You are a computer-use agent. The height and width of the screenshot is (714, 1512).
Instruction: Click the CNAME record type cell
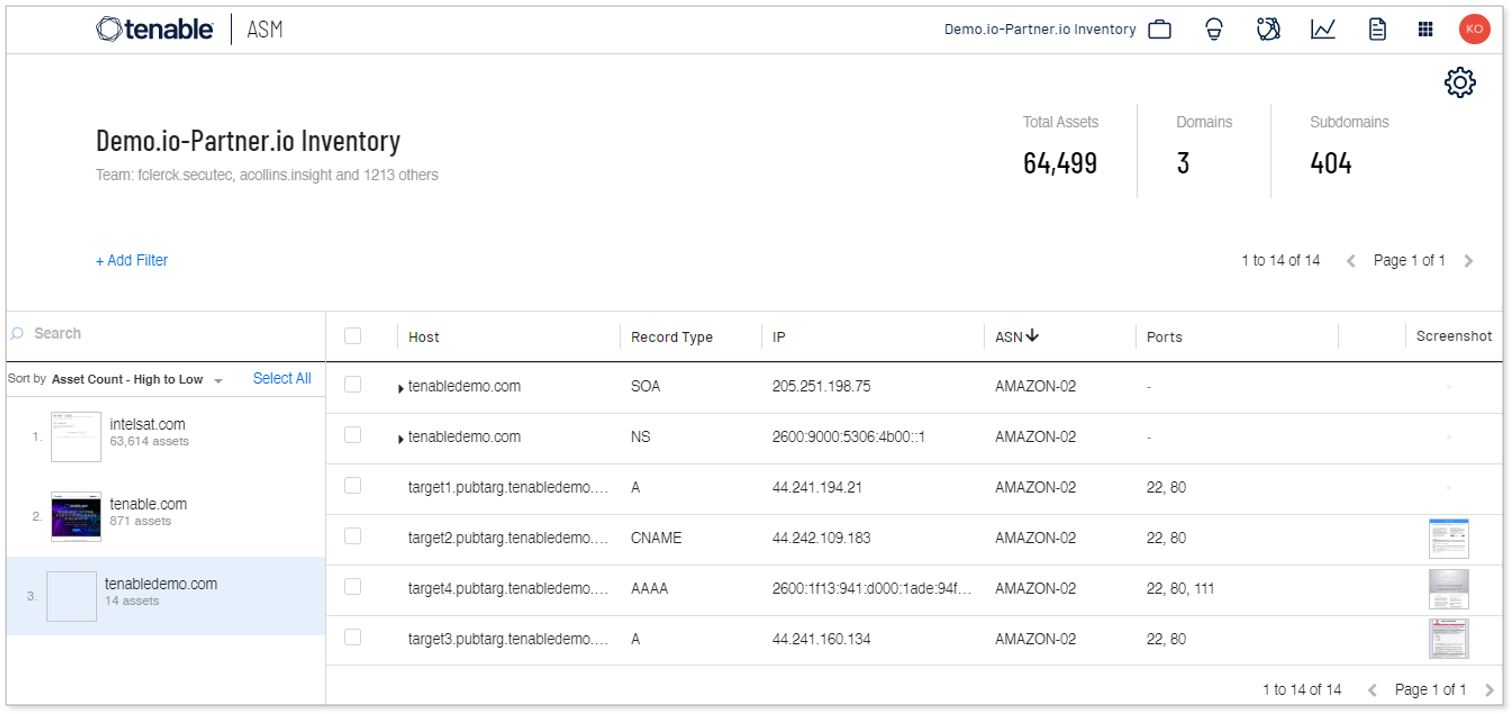(x=656, y=538)
